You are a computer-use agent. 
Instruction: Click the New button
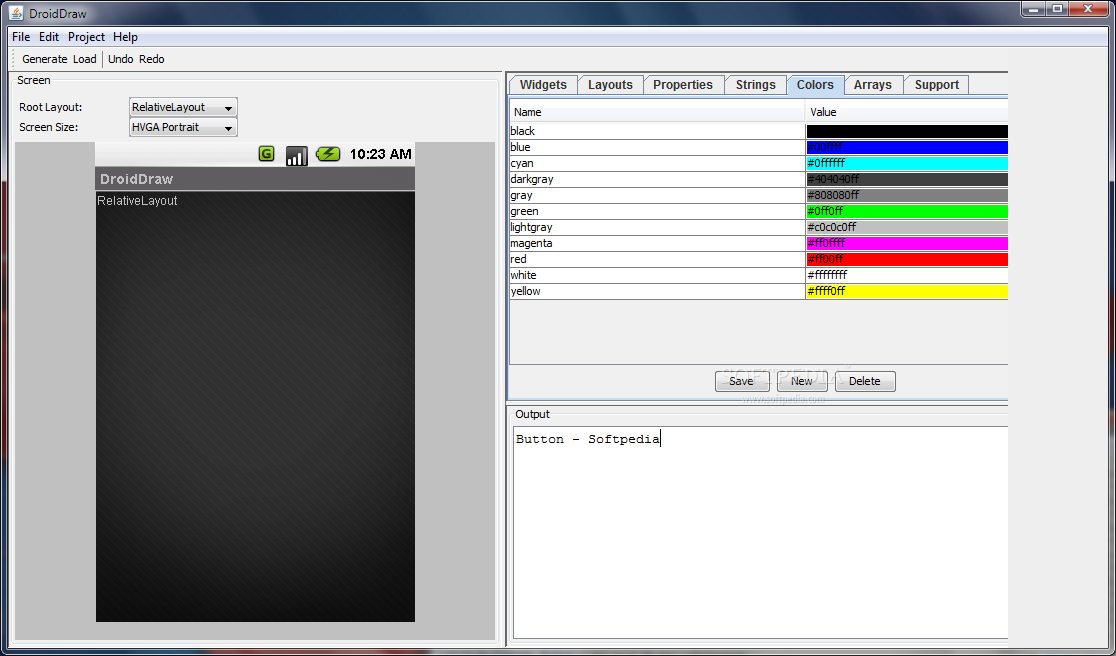[x=801, y=381]
